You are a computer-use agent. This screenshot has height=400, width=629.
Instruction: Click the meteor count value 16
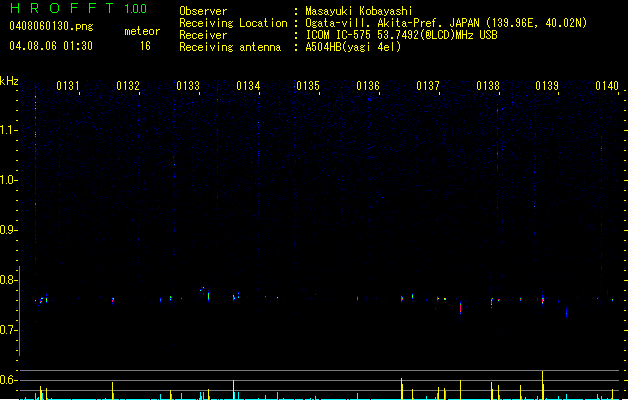coord(145,46)
